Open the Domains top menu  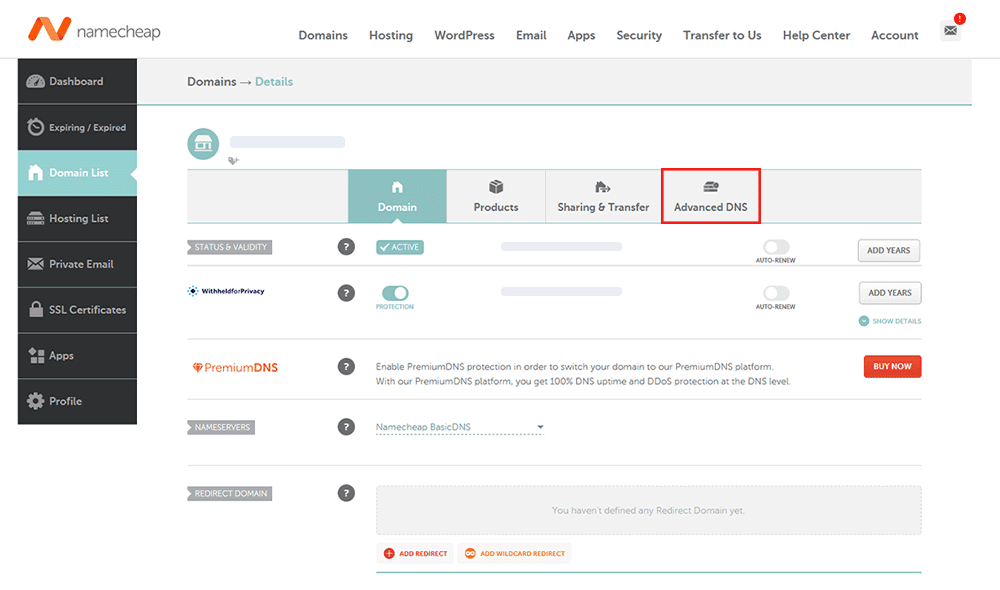pos(323,35)
